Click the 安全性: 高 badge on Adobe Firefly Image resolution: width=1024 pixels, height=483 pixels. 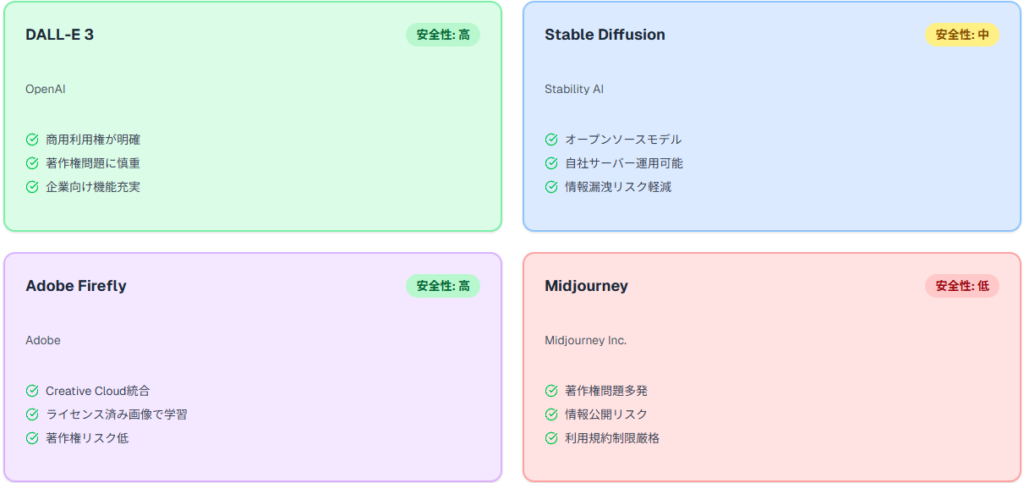[442, 286]
